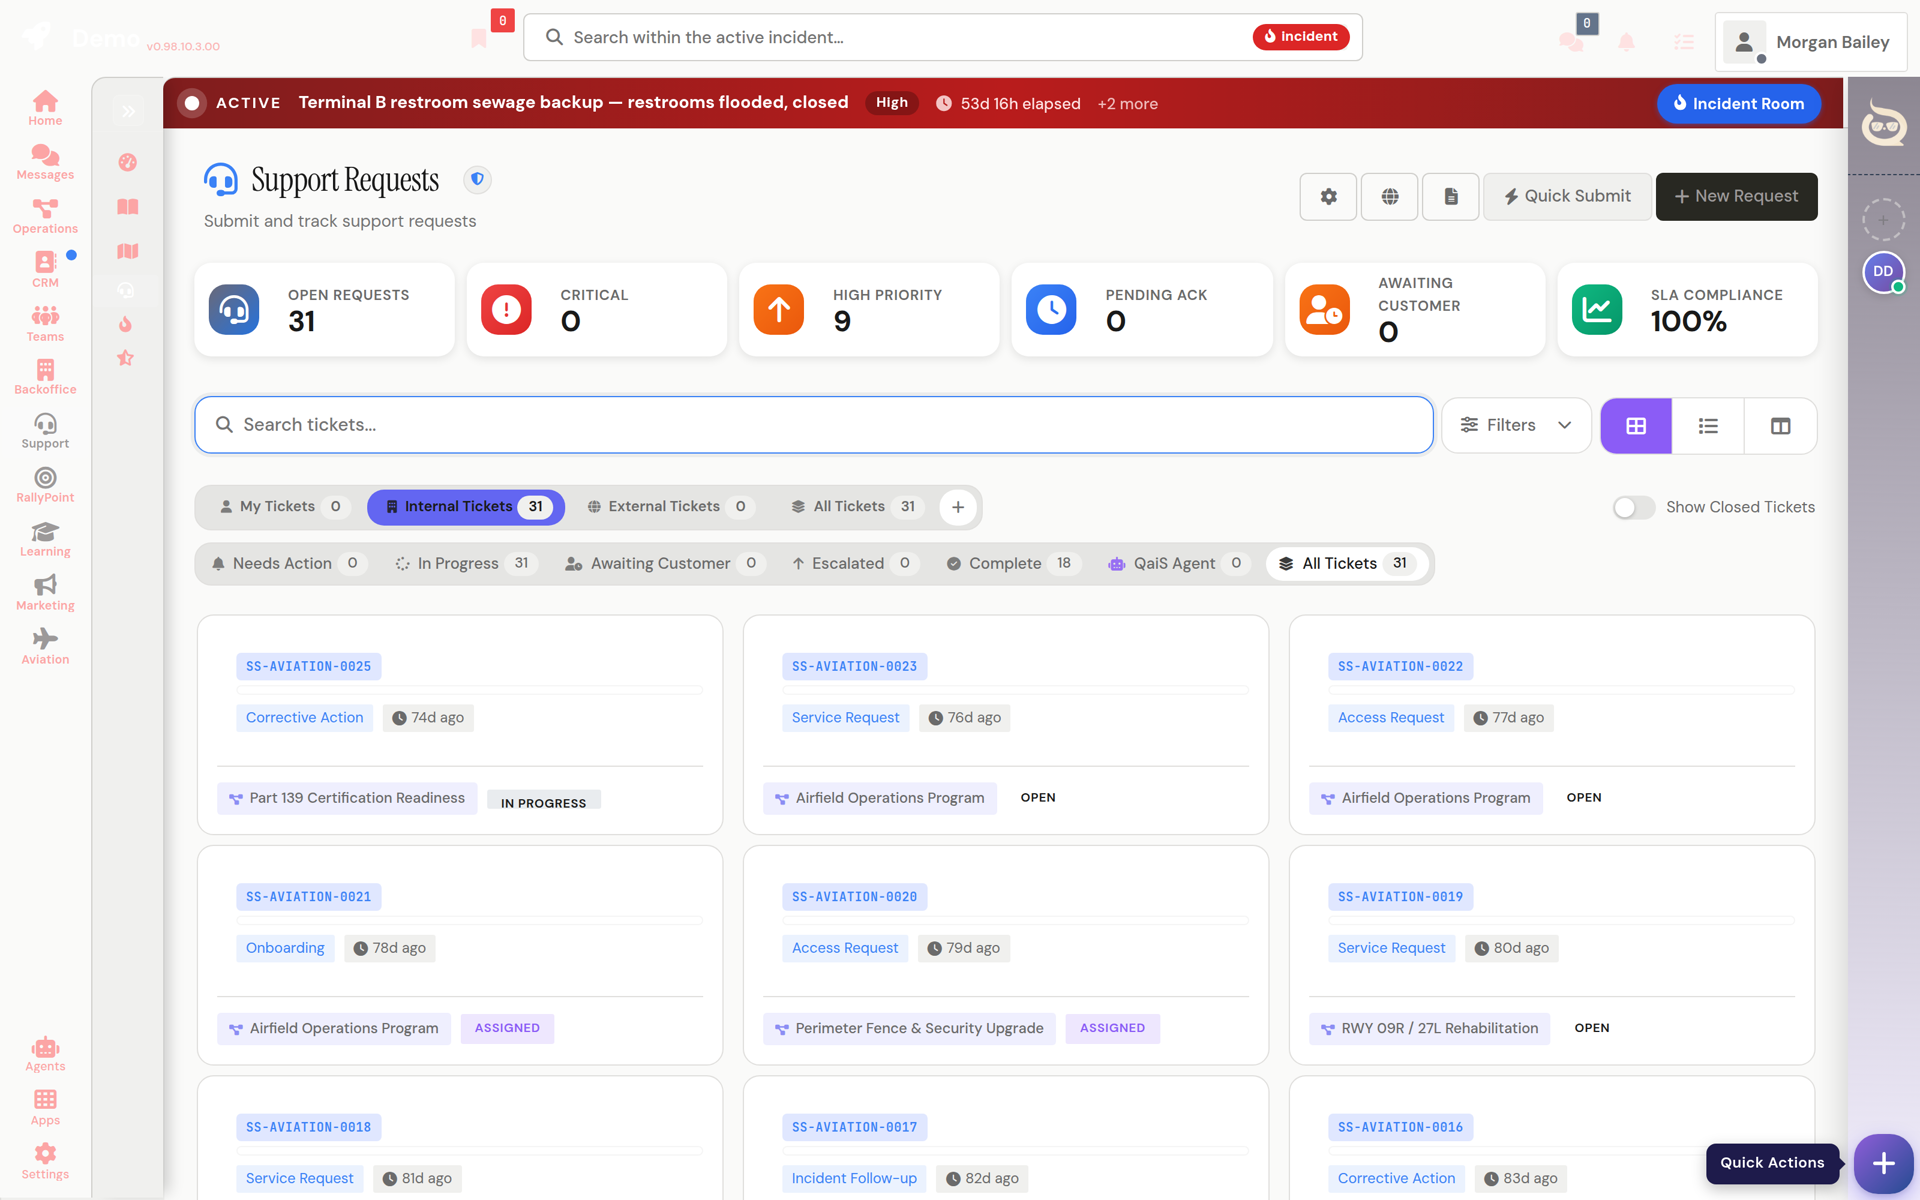Screen dimensions: 1920x1200
Task: Click the globe portal button
Action: [1390, 197]
